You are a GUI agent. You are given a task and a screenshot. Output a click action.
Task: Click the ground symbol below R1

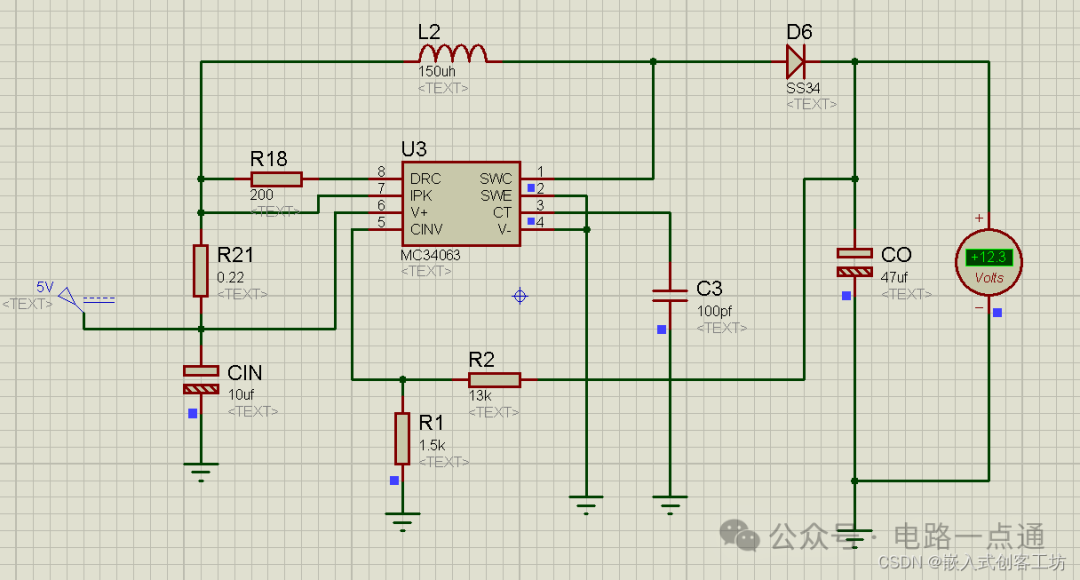tap(402, 522)
